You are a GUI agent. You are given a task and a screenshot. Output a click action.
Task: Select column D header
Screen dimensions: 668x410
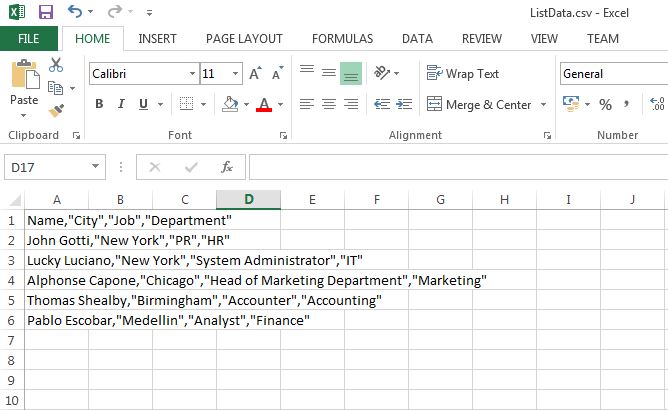point(248,199)
